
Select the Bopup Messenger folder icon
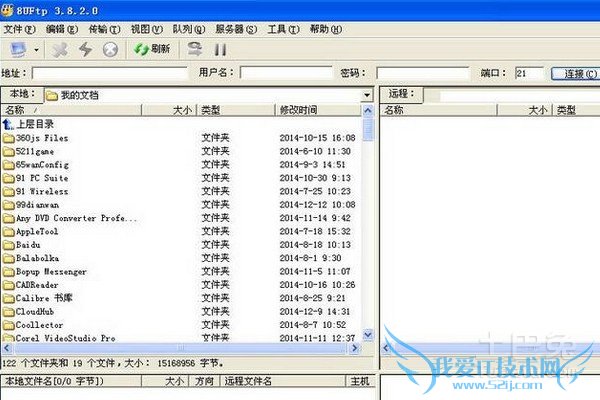[x=8, y=272]
